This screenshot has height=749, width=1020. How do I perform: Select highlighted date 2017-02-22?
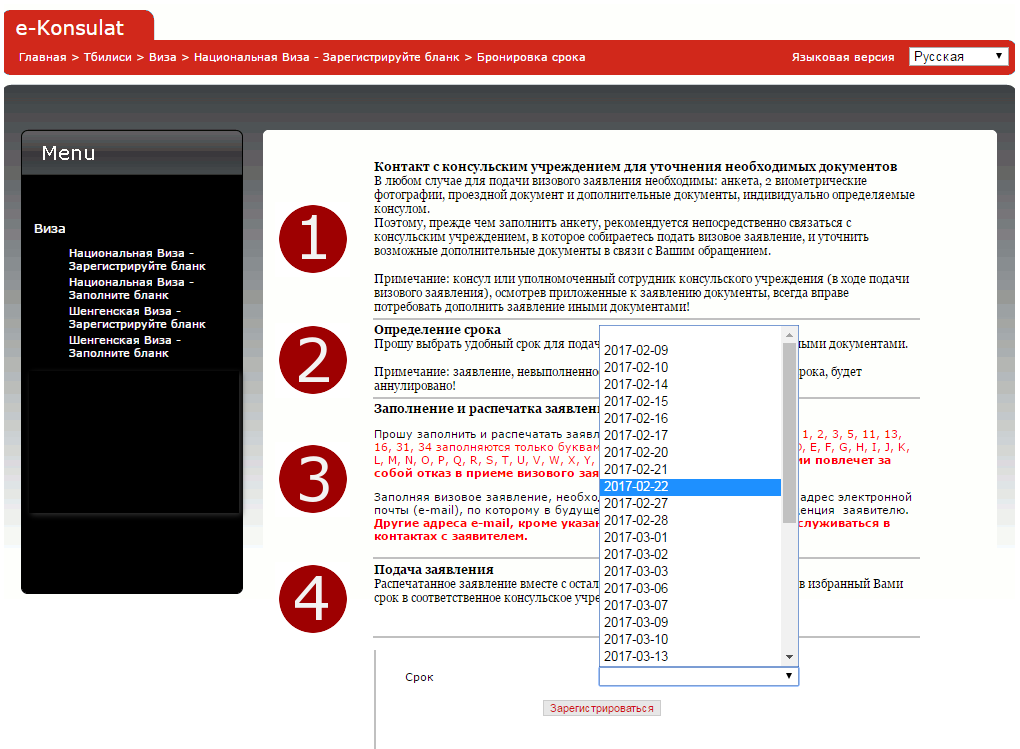(x=690, y=487)
